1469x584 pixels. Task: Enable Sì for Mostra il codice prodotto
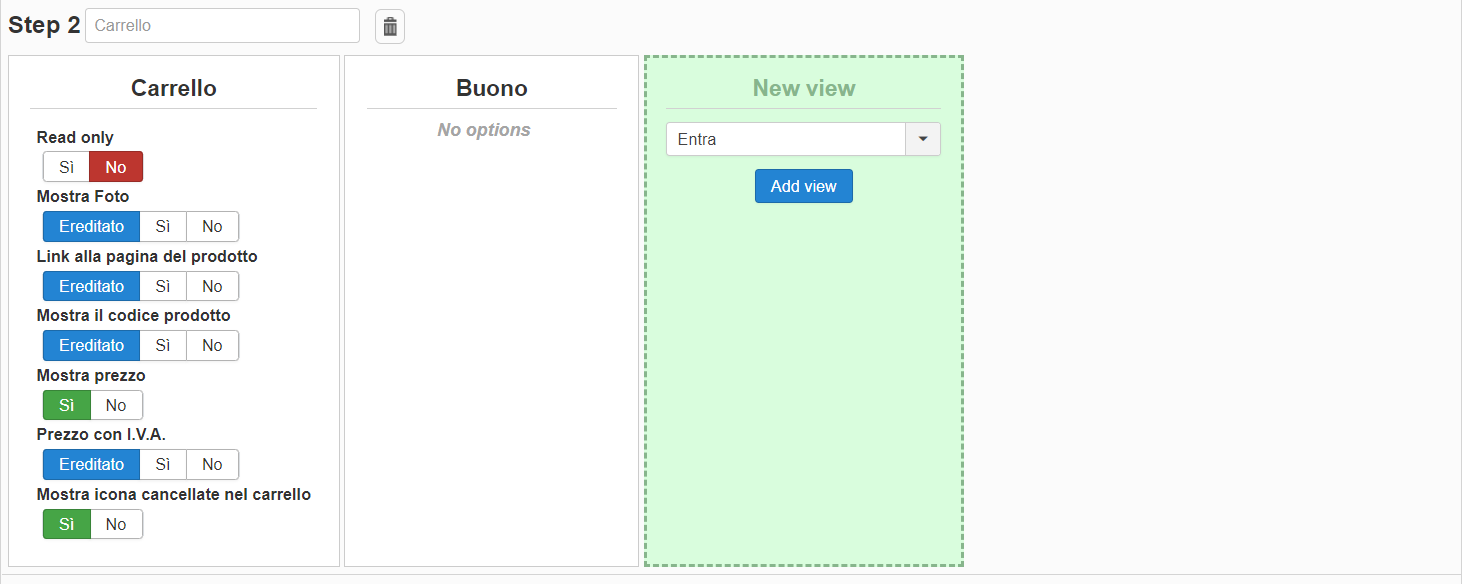pos(163,346)
